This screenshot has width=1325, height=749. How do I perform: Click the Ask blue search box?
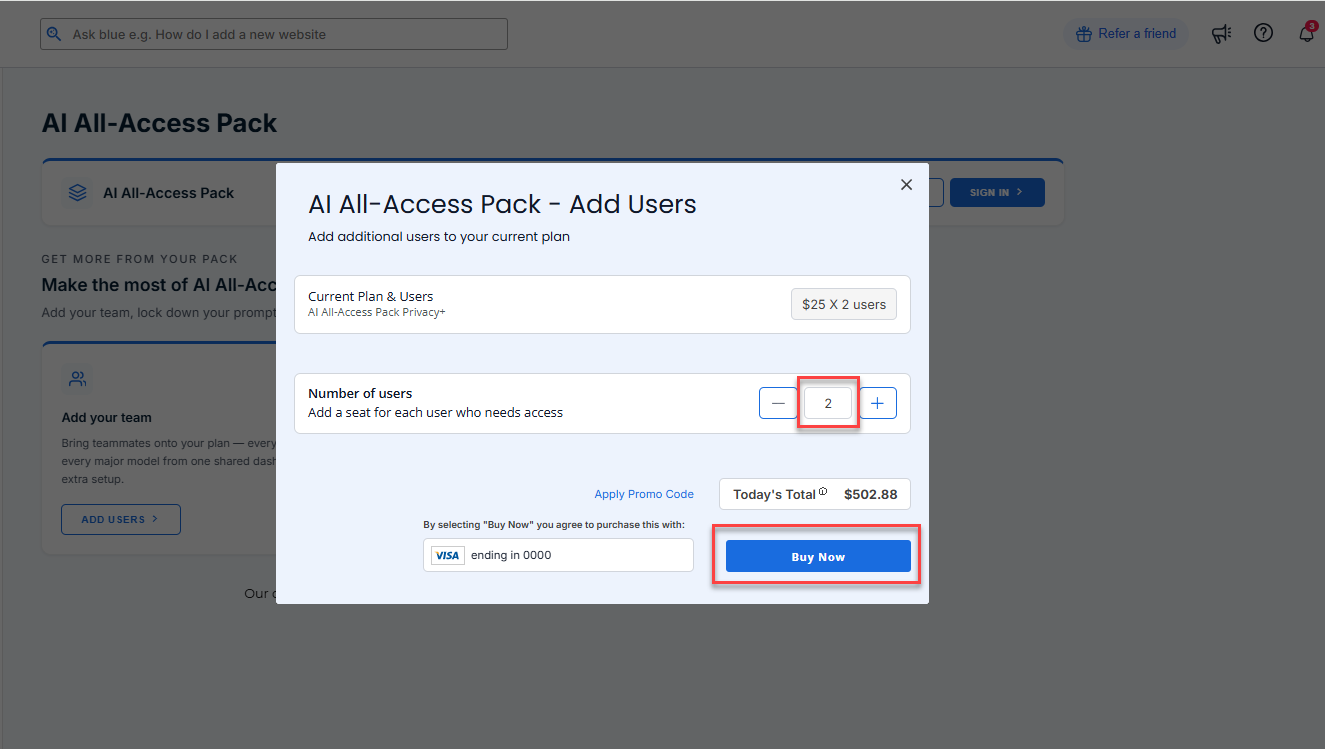coord(274,34)
